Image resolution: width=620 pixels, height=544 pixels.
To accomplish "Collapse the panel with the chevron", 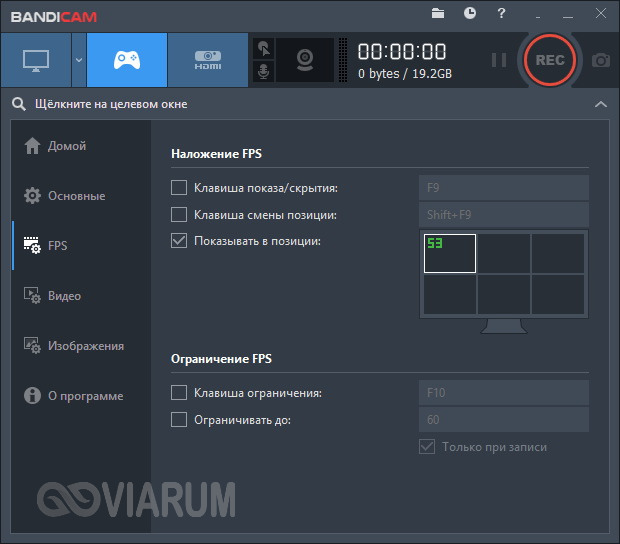I will pos(601,104).
